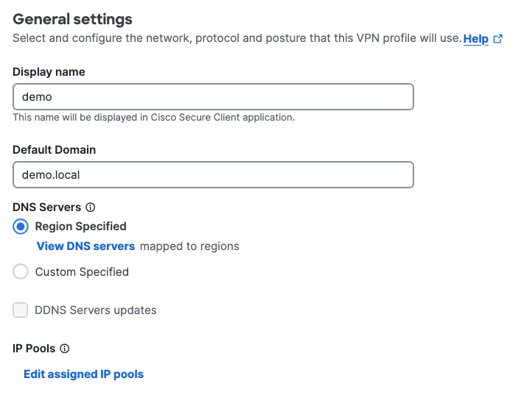Image resolution: width=521 pixels, height=395 pixels.
Task: Focus the Default Domain field containing demo.local
Action: [213, 175]
